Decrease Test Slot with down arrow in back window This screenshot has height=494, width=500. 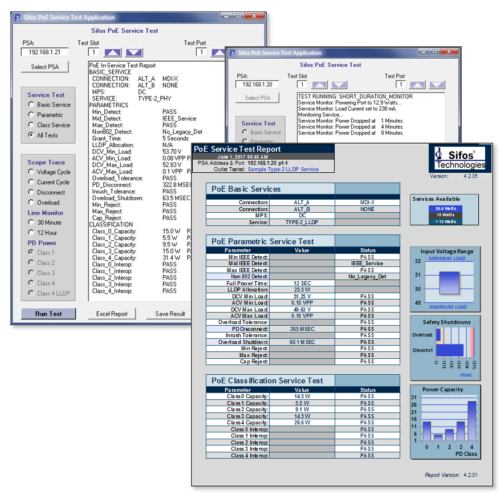tap(134, 52)
